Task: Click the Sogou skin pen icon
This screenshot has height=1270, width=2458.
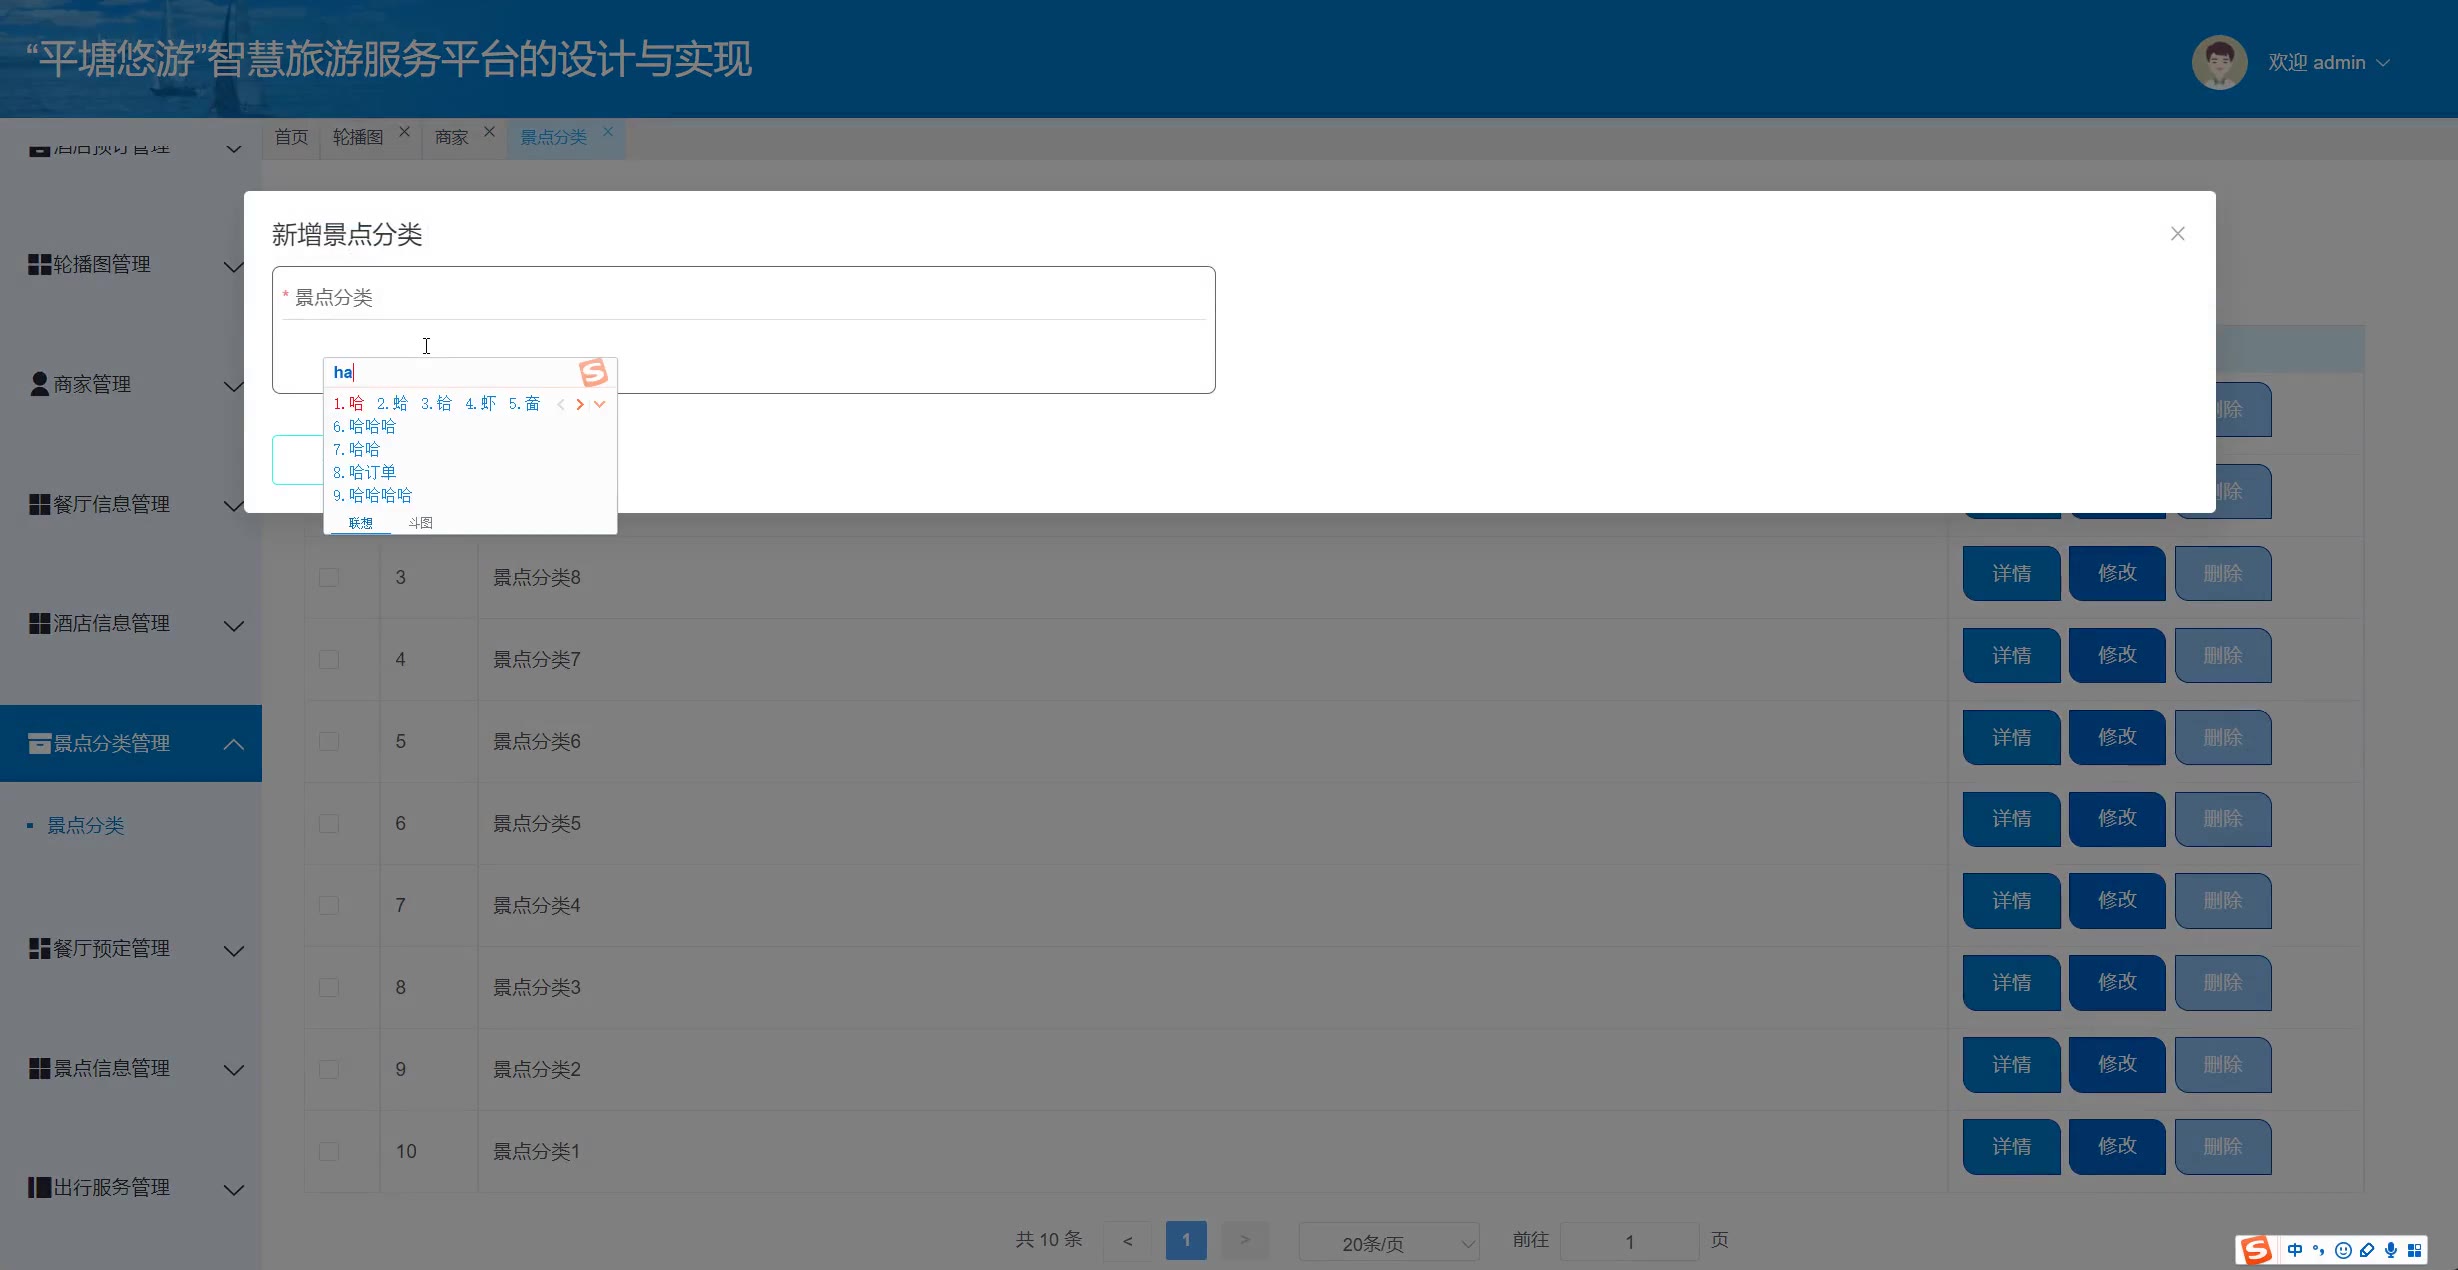Action: click(2367, 1250)
